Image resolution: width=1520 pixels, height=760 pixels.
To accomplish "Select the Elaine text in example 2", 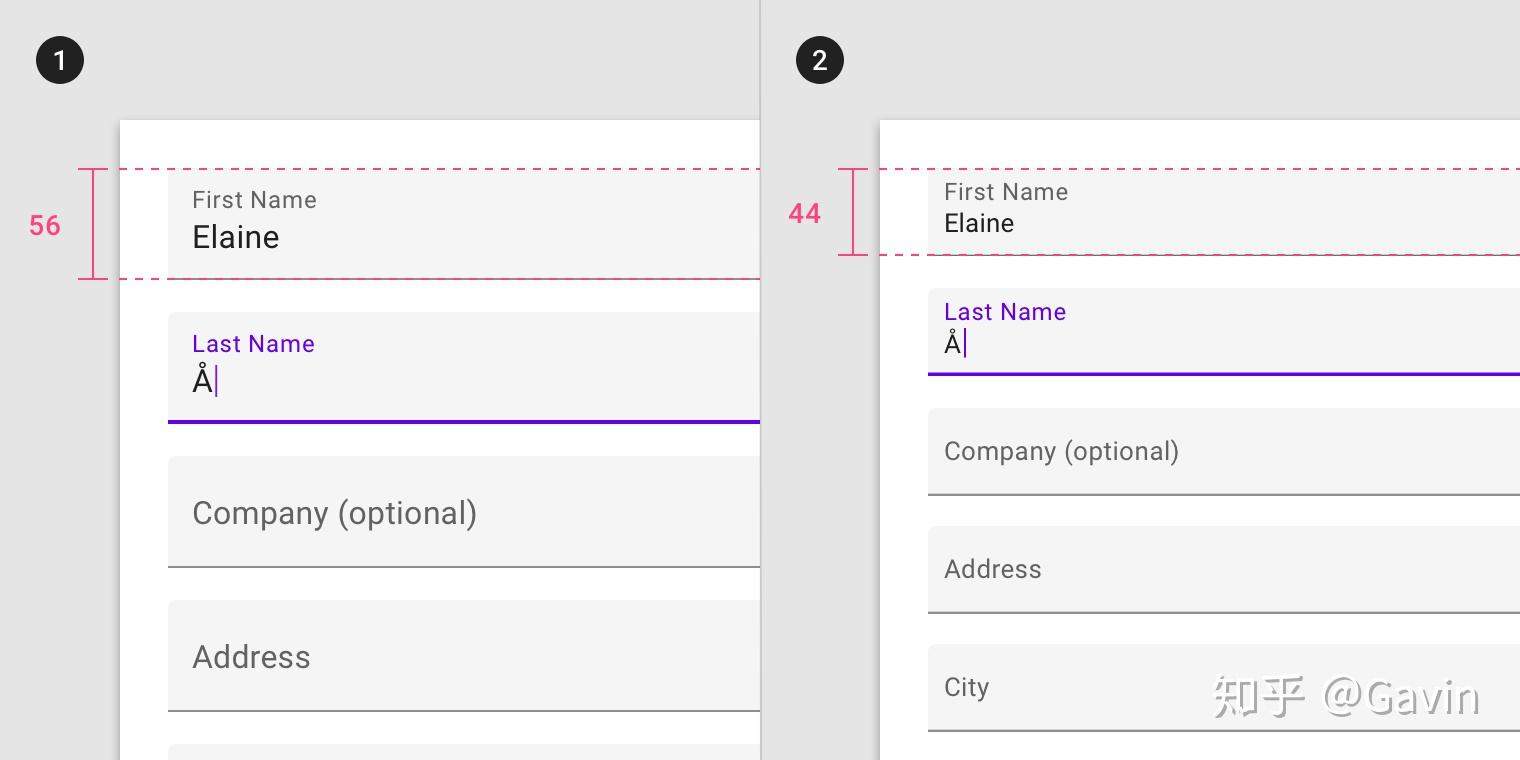I will [979, 224].
